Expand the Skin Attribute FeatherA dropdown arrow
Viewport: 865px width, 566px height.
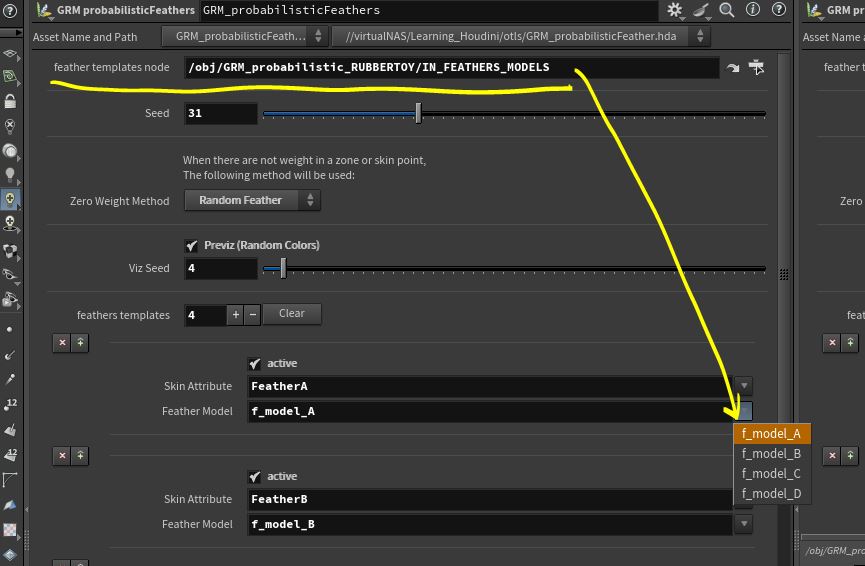(743, 386)
